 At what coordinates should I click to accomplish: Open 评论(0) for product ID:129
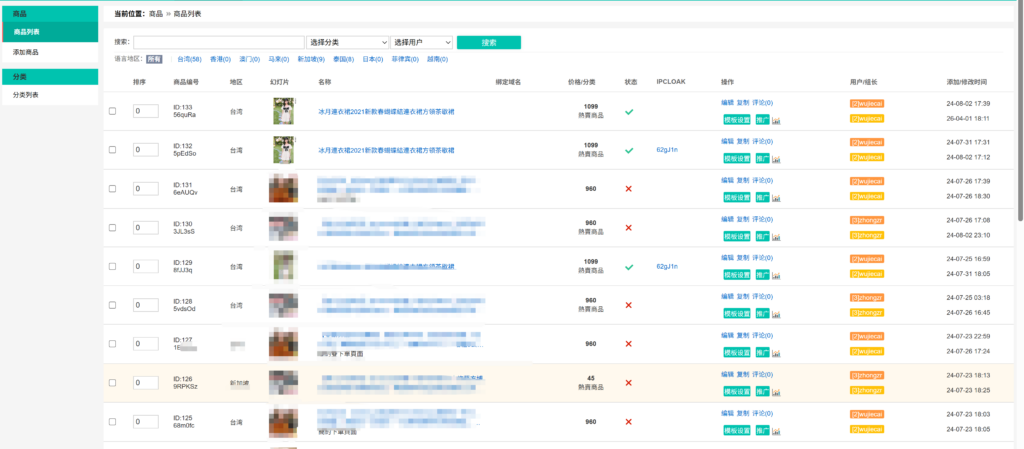(x=763, y=257)
